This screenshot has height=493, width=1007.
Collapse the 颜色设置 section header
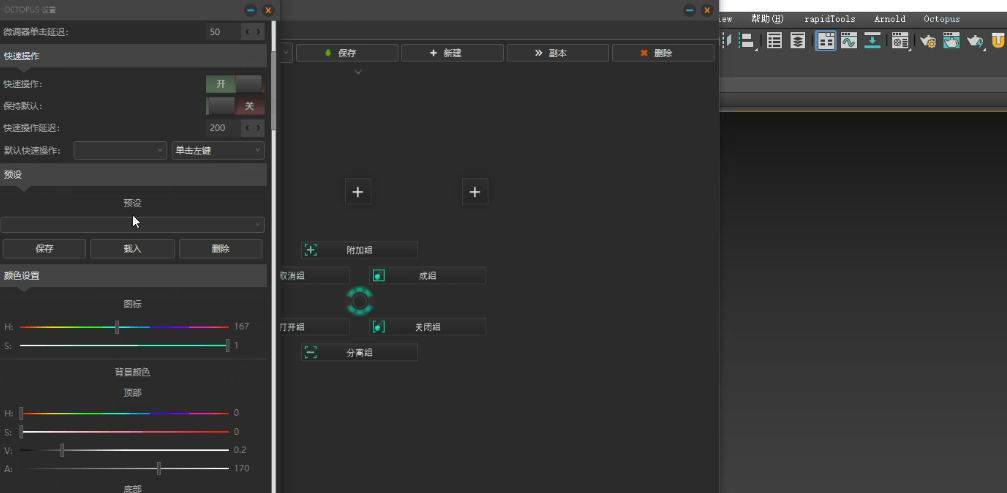click(134, 276)
